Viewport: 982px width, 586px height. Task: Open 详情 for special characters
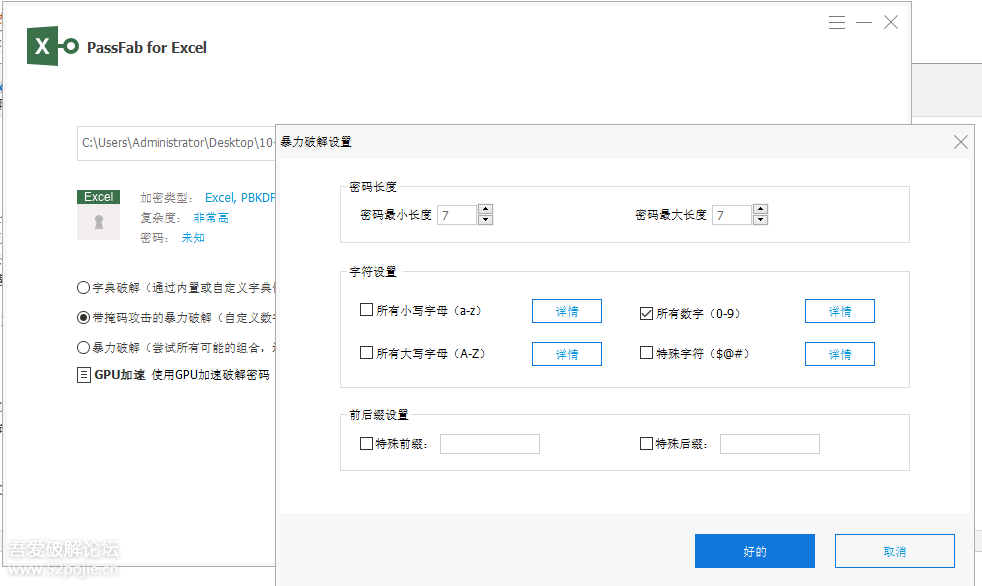click(840, 354)
